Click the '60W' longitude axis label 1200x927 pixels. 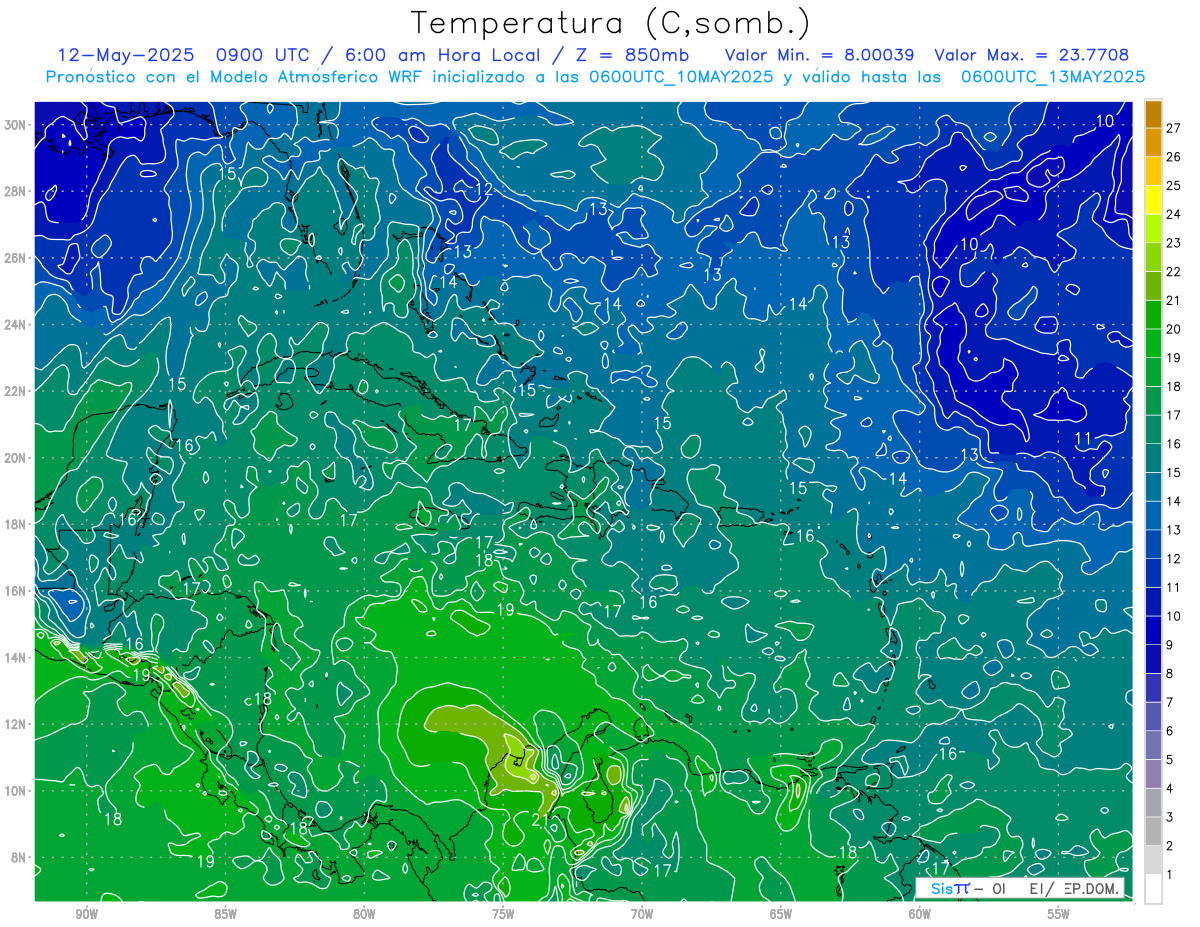coord(920,914)
